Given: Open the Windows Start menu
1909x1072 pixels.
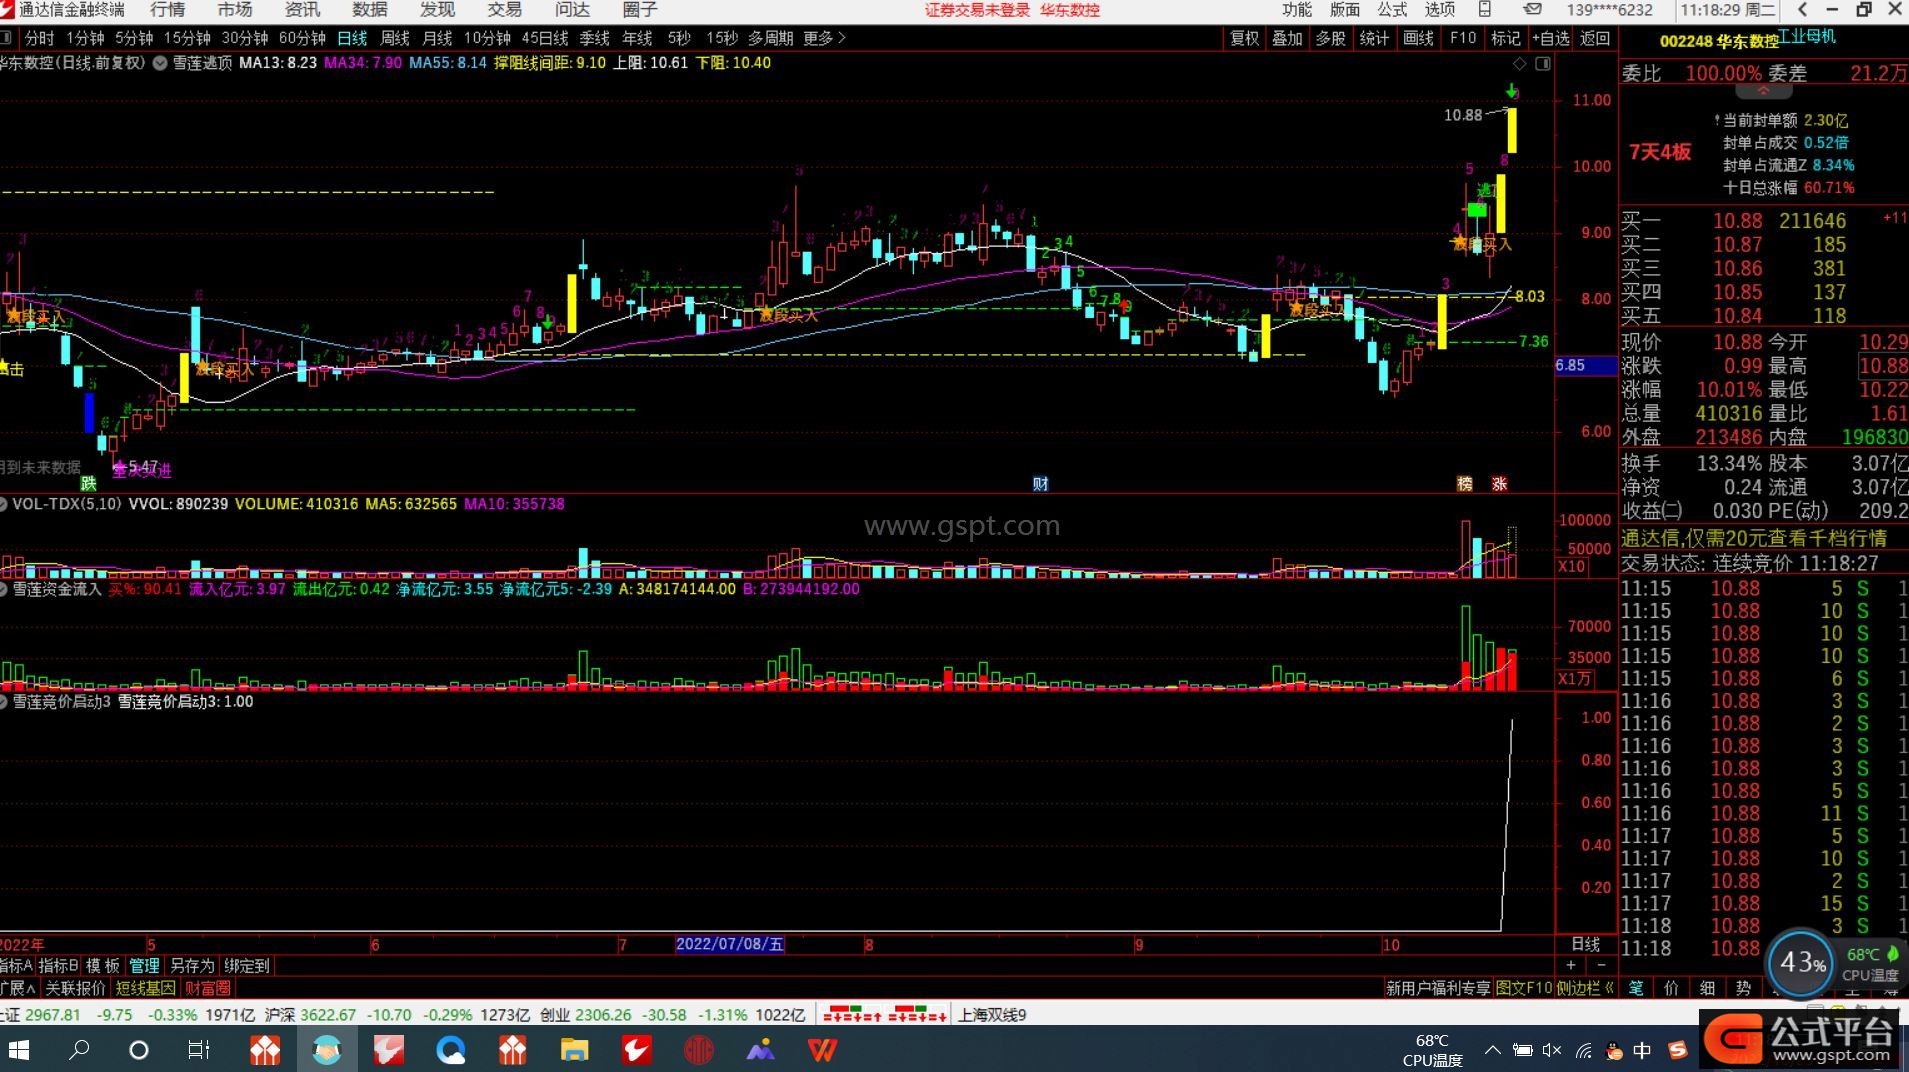Looking at the screenshot, I should 18,1050.
